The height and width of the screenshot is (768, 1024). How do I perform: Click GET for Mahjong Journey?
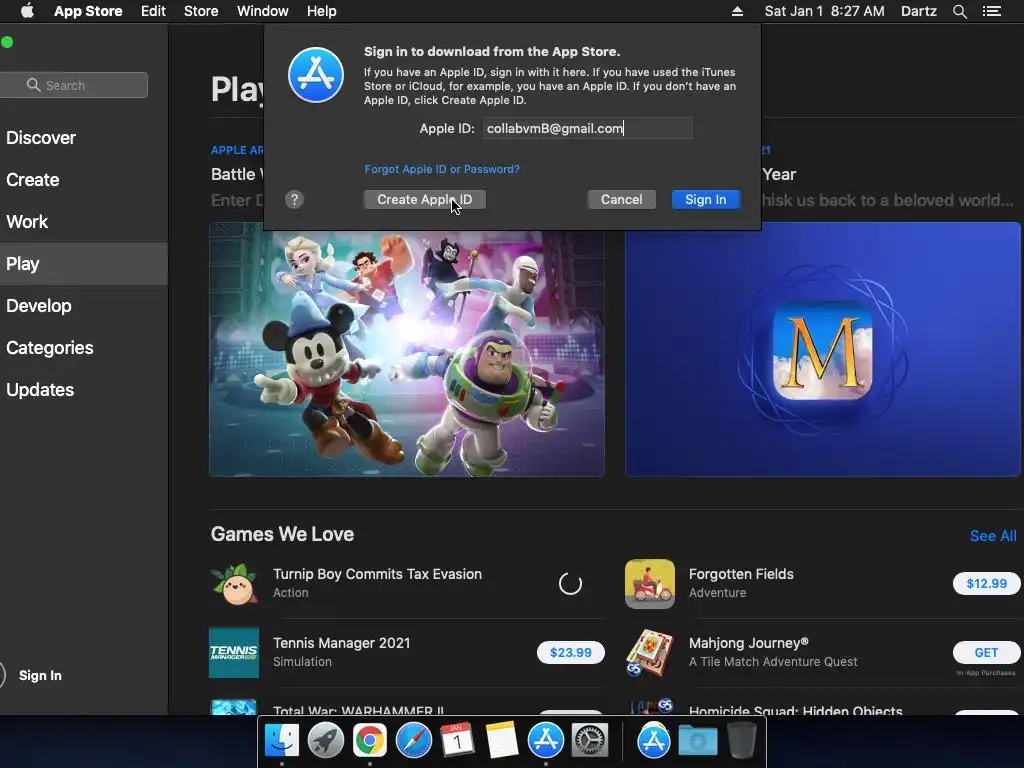986,652
